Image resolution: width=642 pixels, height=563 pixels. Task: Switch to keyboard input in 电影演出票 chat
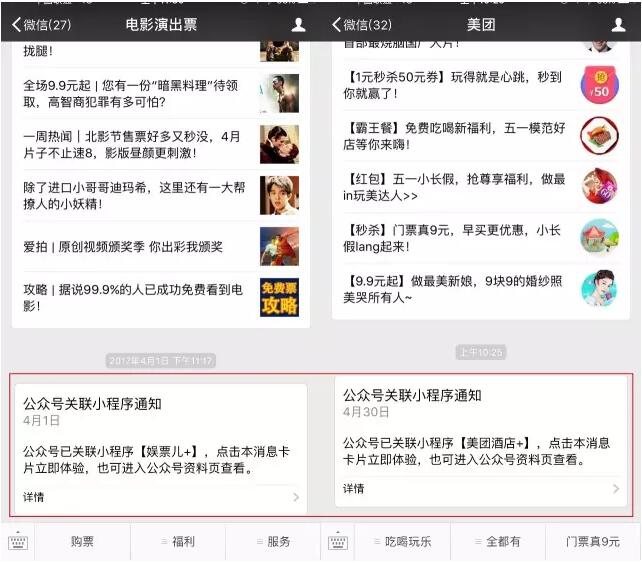tap(18, 542)
